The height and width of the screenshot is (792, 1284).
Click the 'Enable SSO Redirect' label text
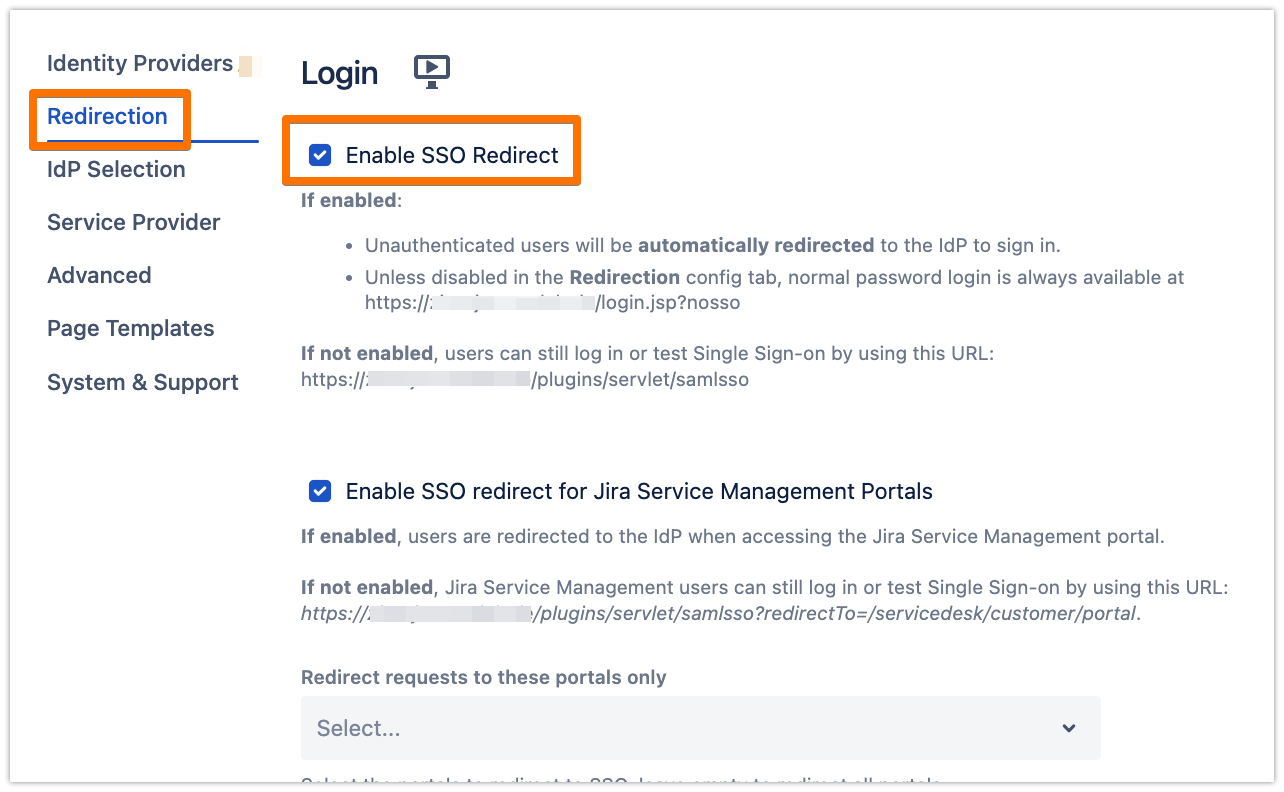click(x=452, y=155)
